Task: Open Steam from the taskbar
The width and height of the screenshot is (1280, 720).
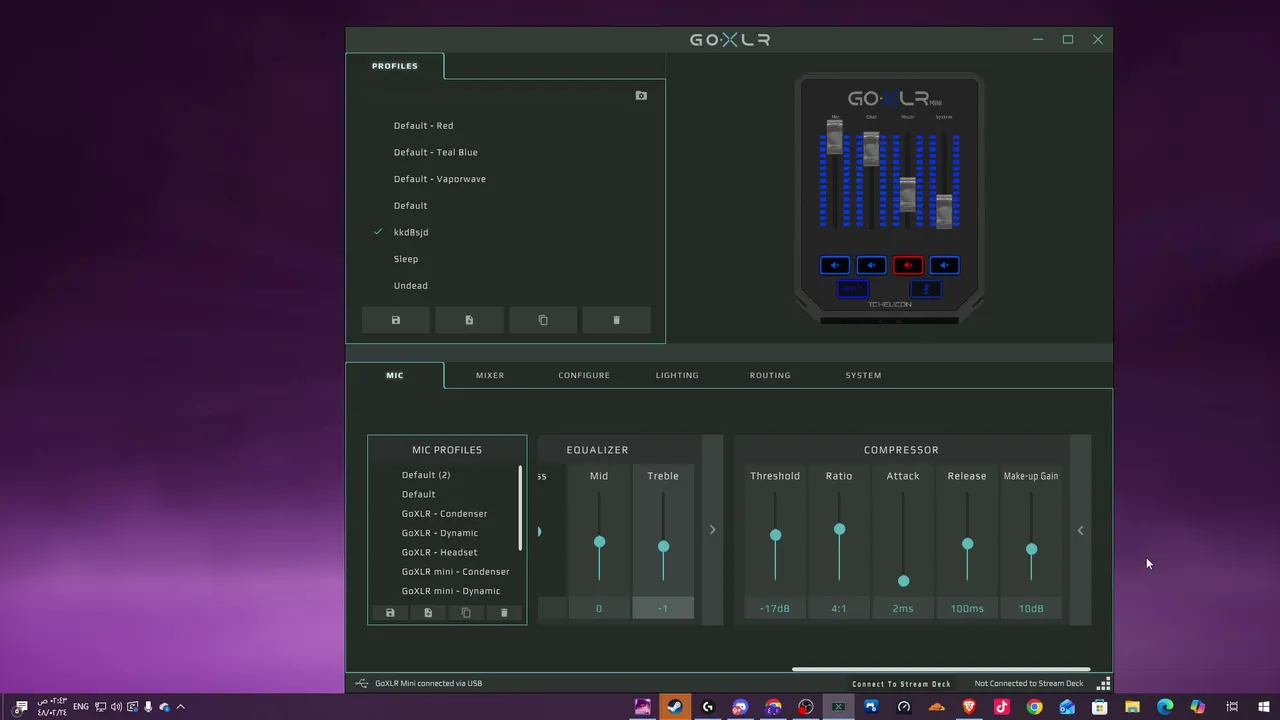Action: (675, 707)
